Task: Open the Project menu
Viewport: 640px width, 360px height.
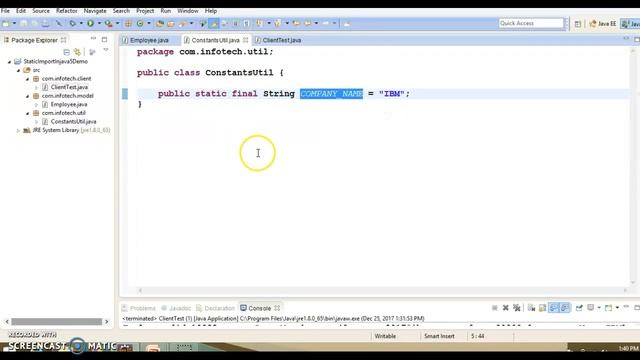Action: (145, 11)
